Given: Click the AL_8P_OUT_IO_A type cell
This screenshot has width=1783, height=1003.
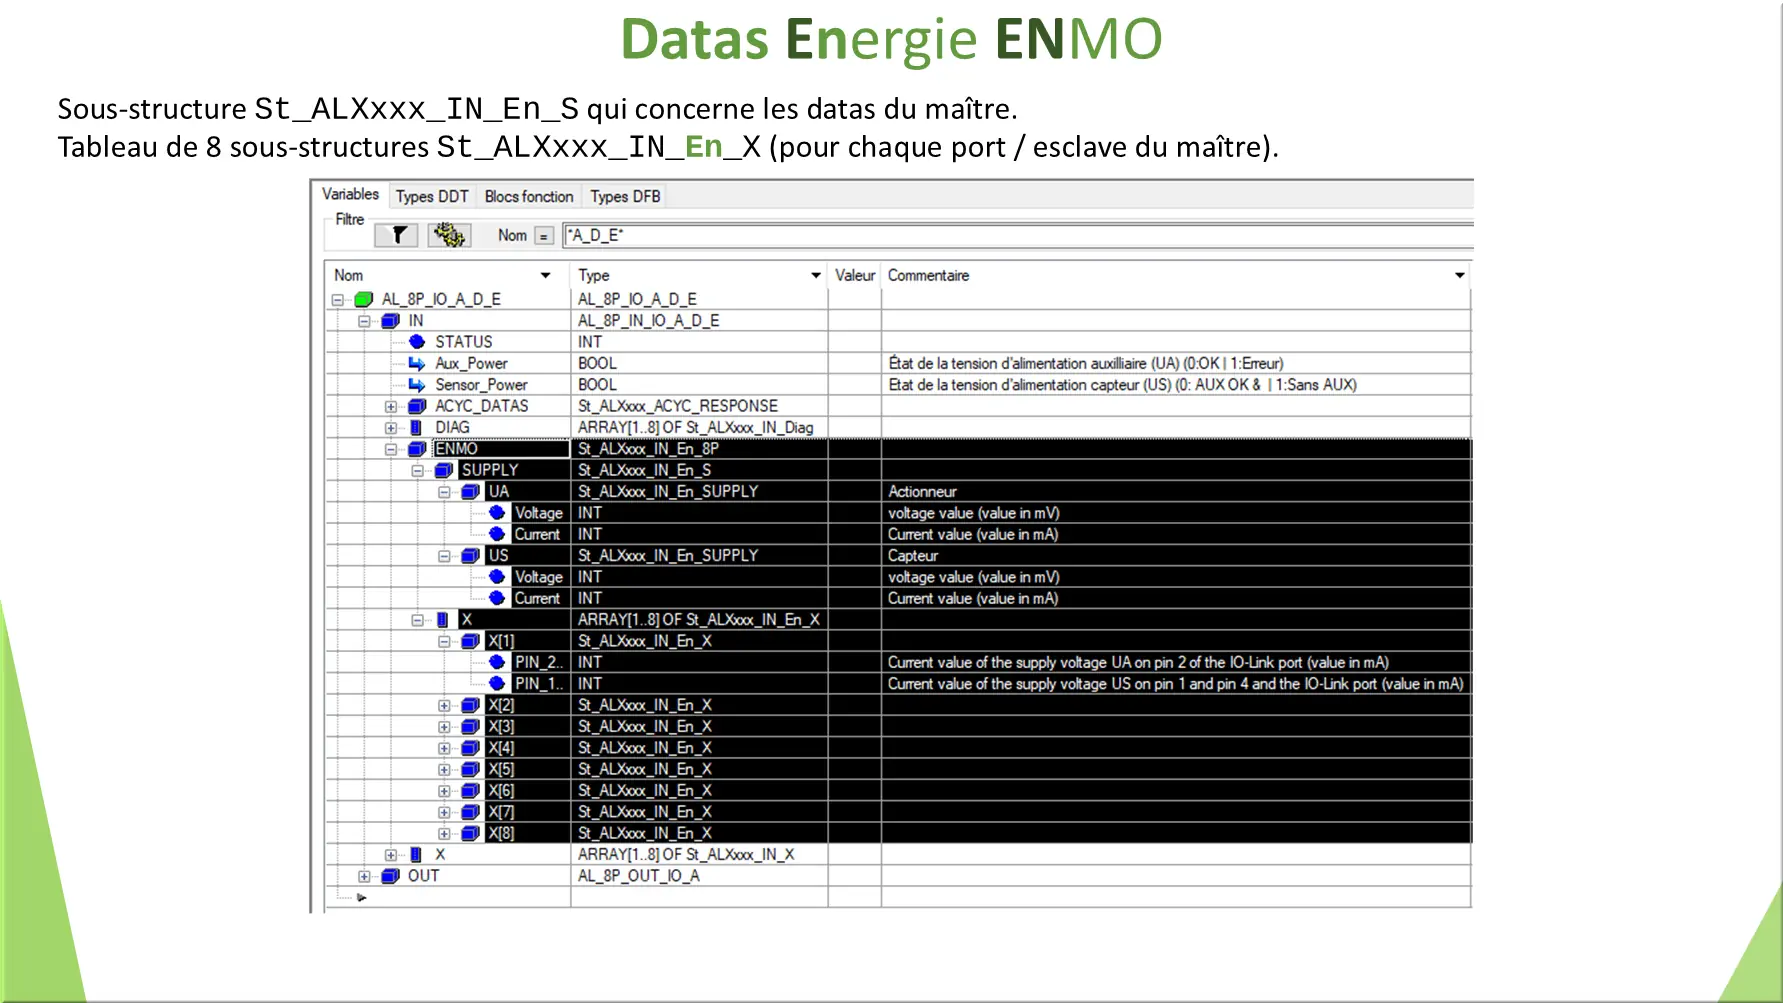Looking at the screenshot, I should click(699, 876).
